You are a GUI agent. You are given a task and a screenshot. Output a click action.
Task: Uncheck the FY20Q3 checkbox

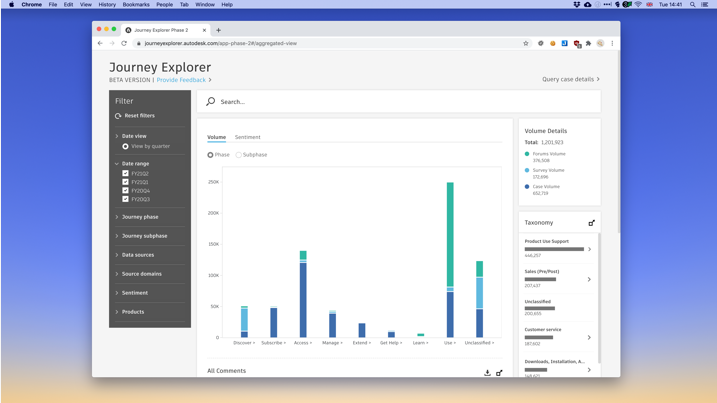[125, 199]
